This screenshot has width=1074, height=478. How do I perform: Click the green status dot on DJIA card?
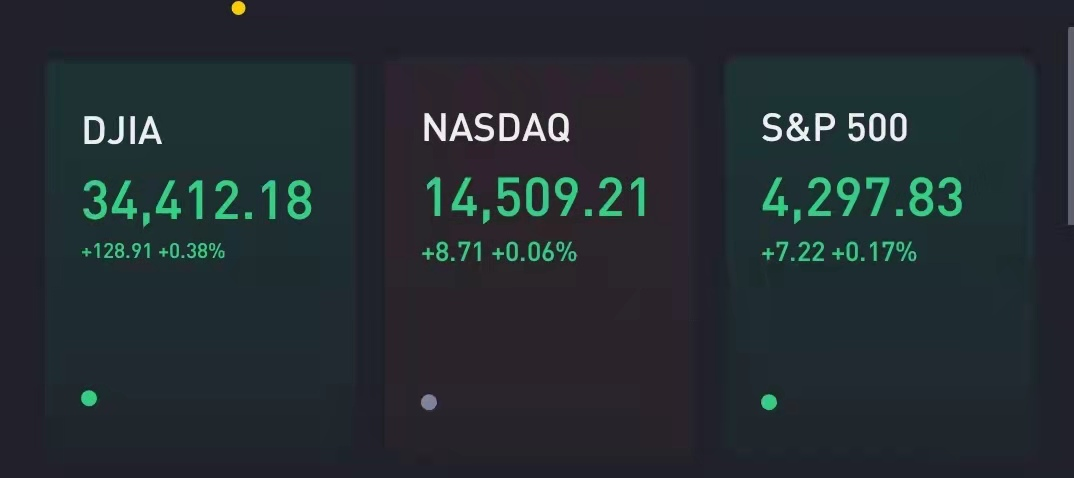89,398
